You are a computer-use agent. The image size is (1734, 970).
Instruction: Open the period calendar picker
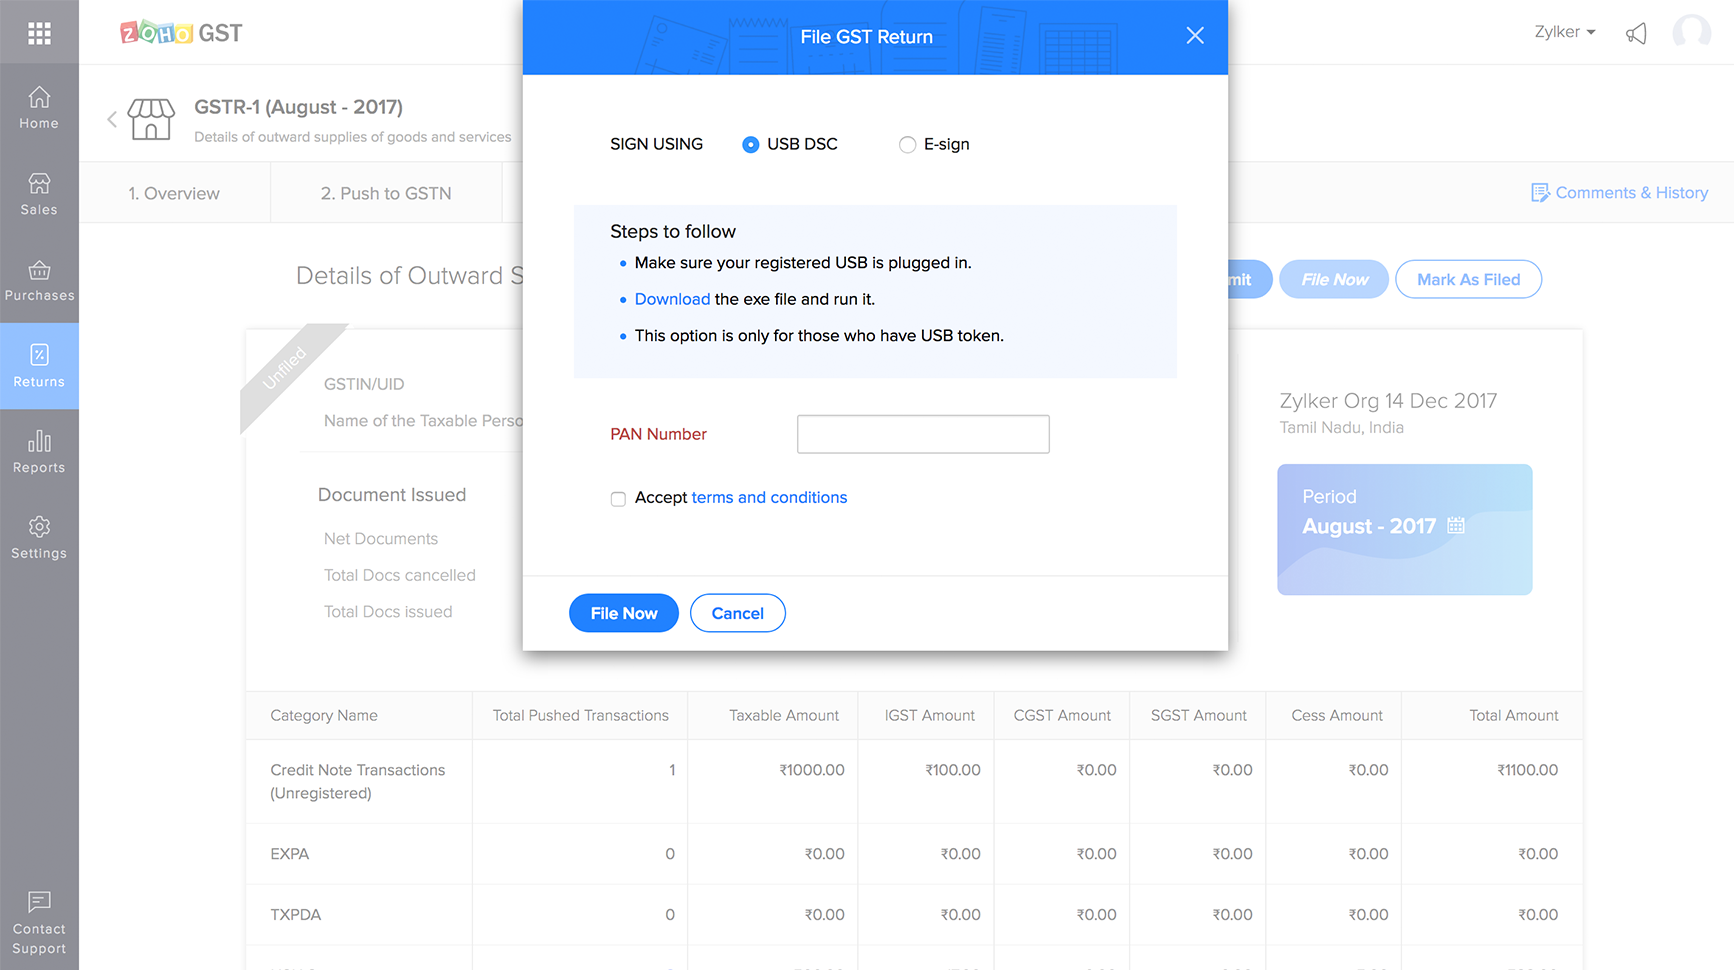tap(1457, 524)
